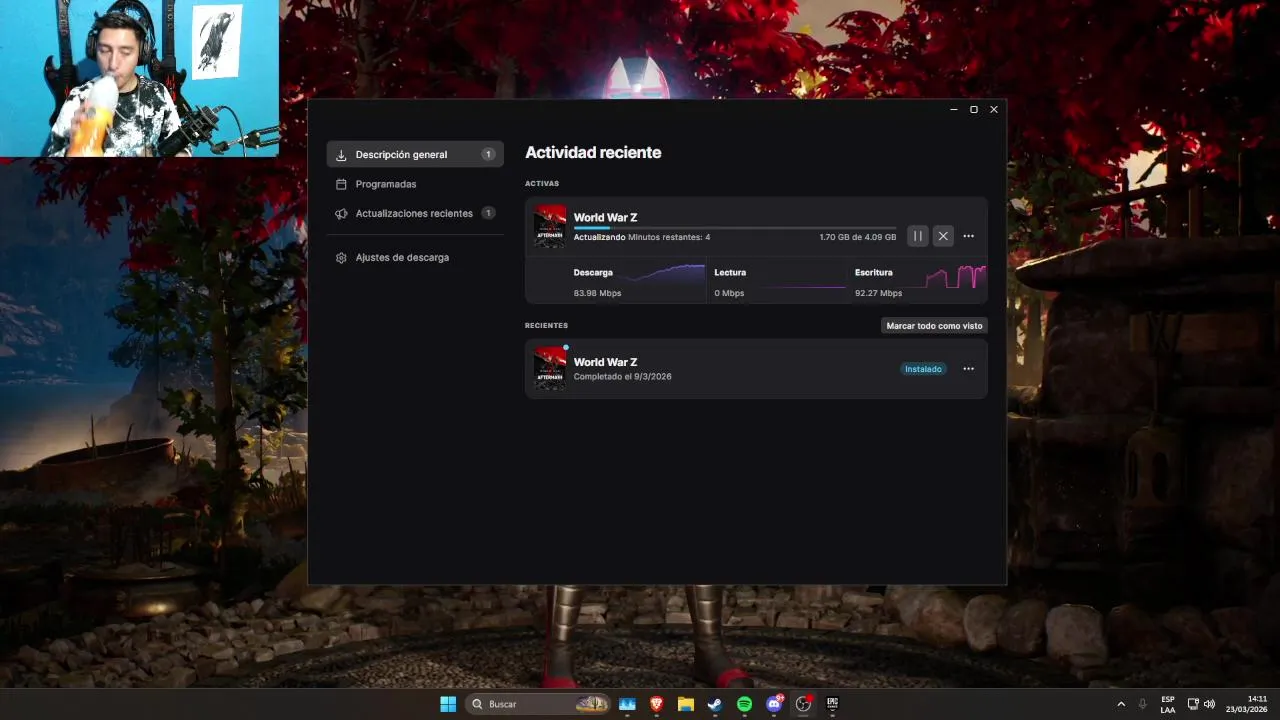Click World War Z thumbnail in Activas
This screenshot has height=720, width=1280.
coord(550,227)
